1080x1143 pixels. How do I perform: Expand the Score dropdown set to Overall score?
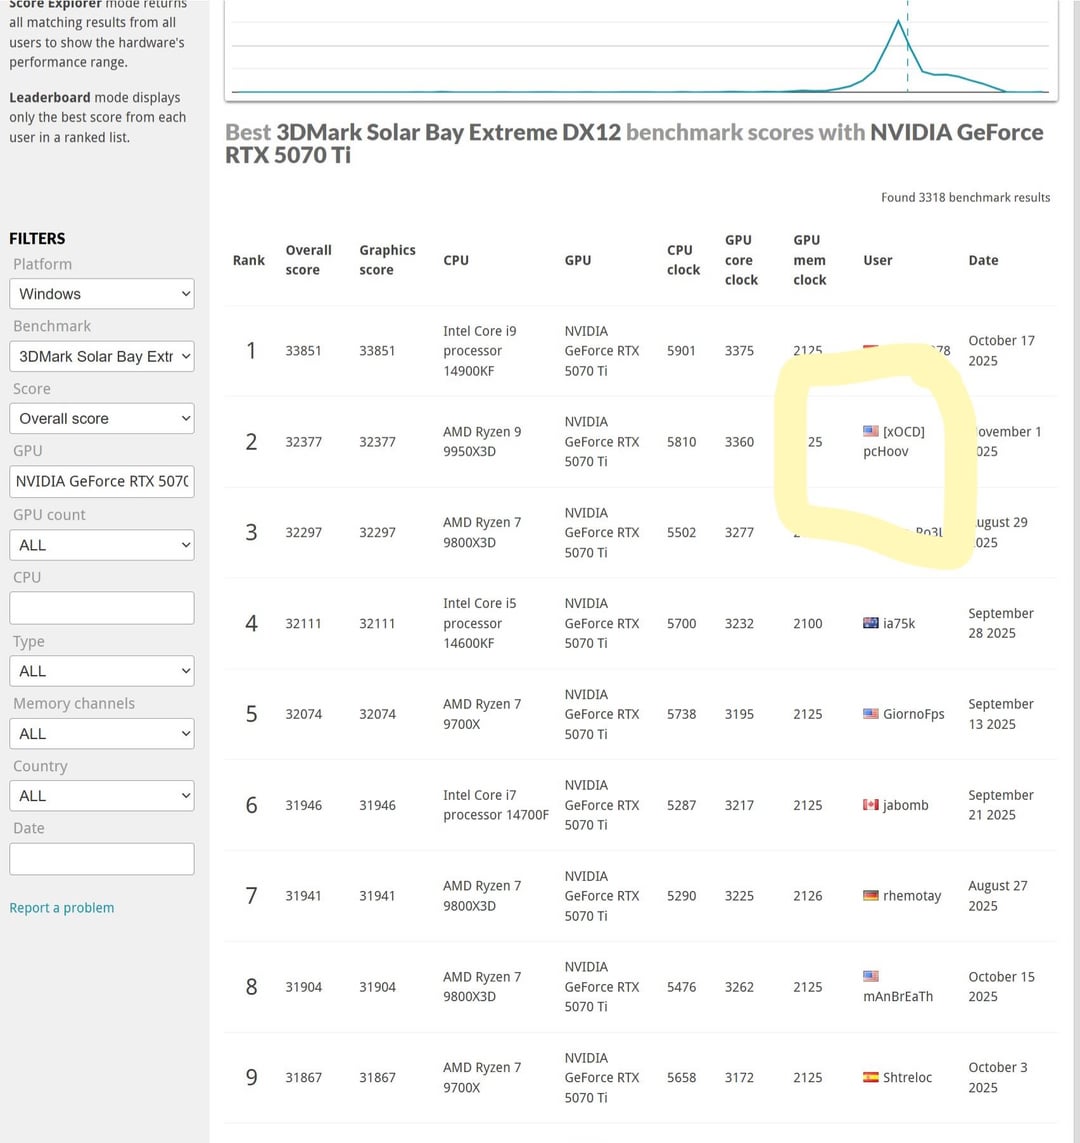(x=102, y=418)
